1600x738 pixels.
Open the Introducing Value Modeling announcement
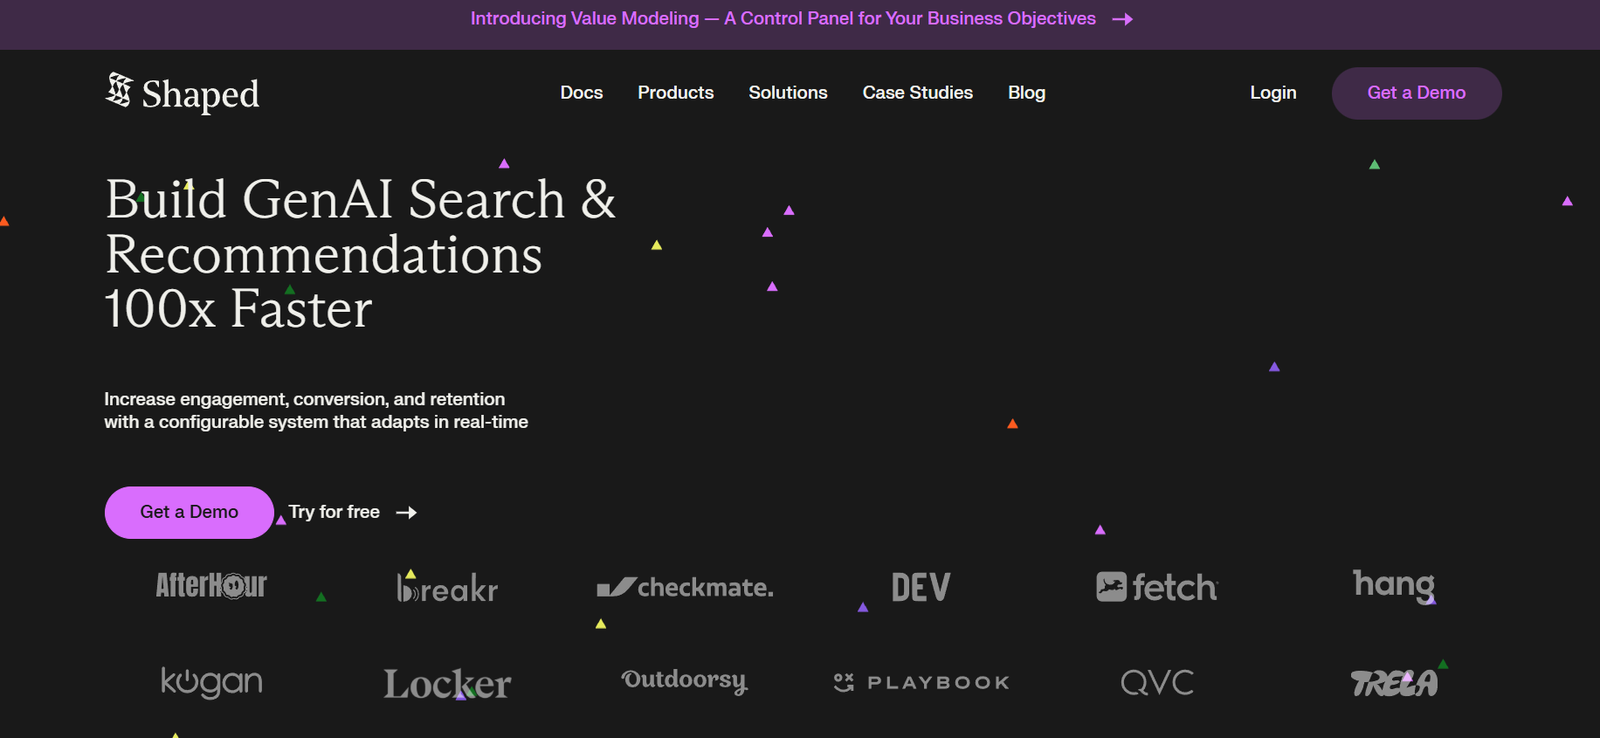point(782,19)
